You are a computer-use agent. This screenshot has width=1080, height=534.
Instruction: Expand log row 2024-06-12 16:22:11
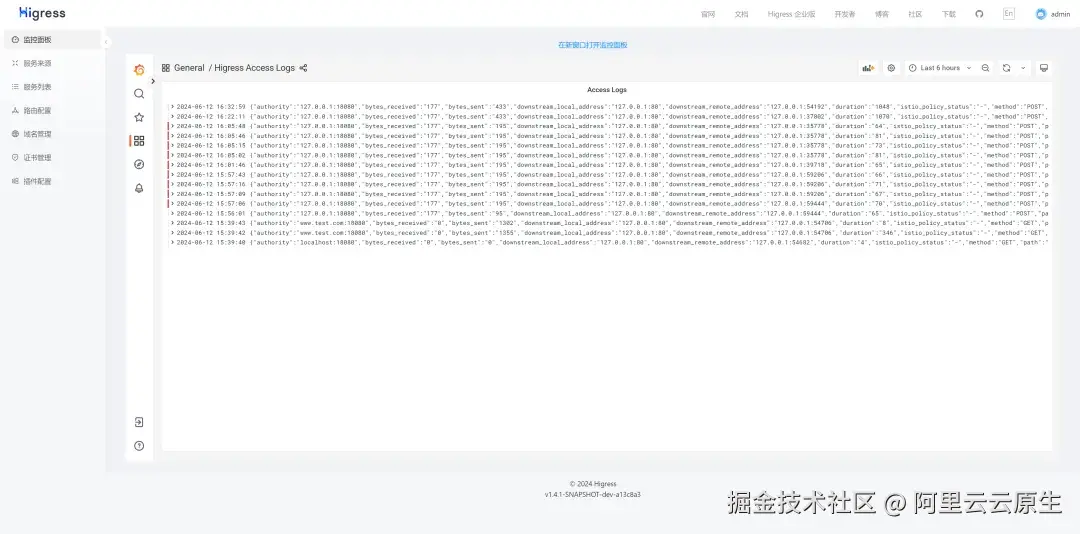tap(172, 116)
